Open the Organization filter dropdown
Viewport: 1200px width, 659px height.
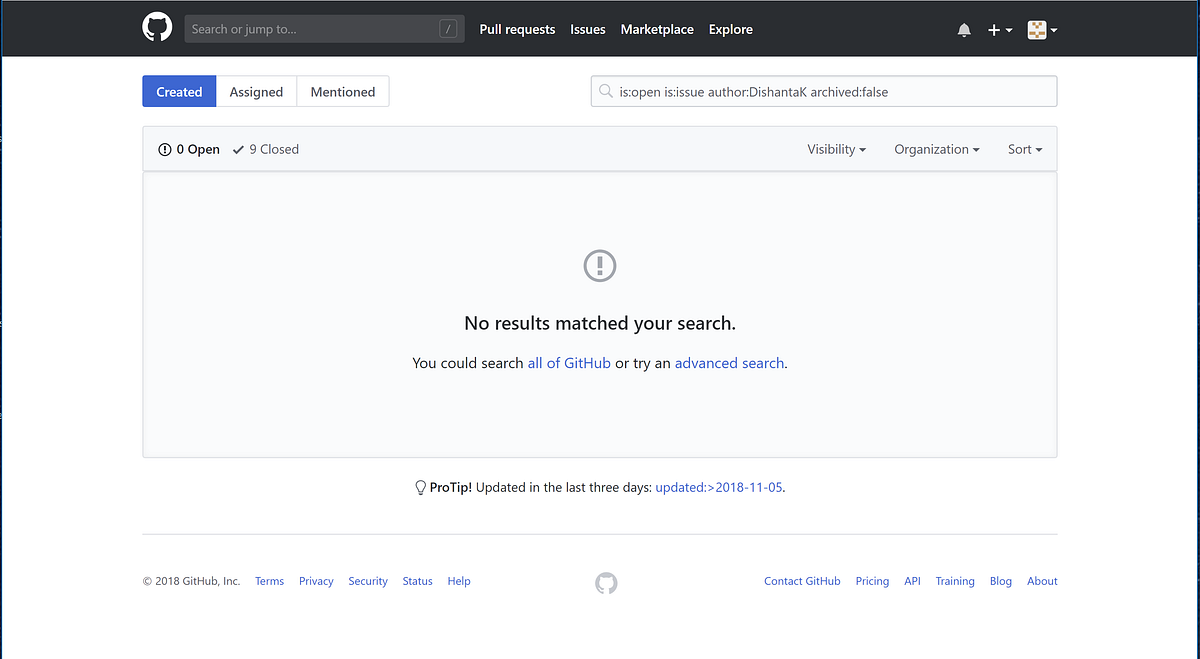(936, 148)
